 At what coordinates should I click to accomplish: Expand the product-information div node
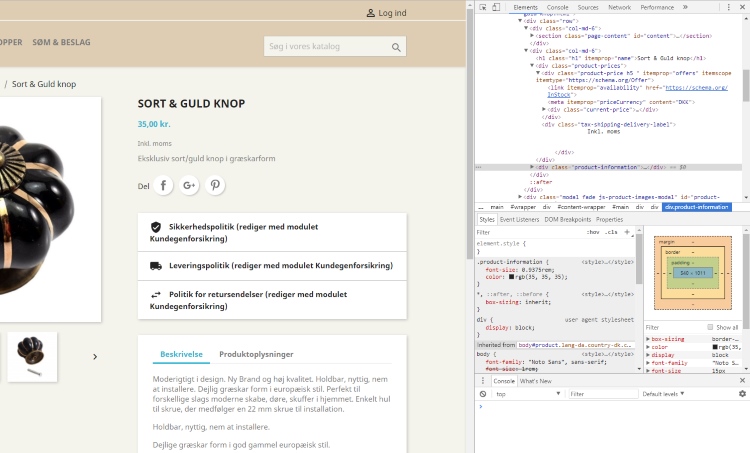point(532,166)
